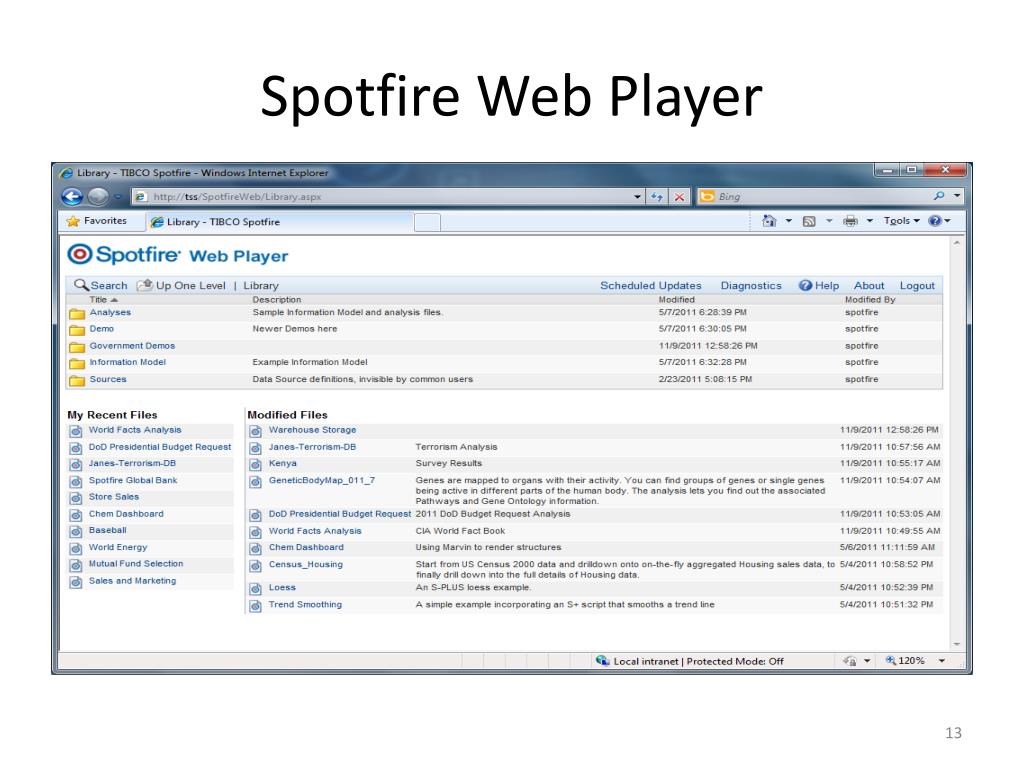Click the zoom magnifier icon in status bar
This screenshot has width=1024, height=768.
tap(890, 660)
